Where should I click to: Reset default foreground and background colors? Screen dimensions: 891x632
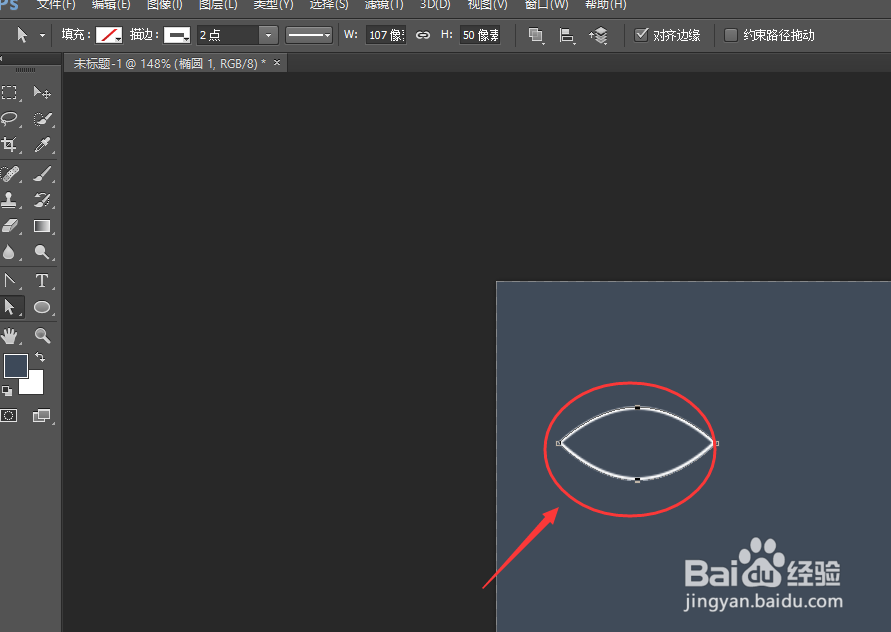pos(7,390)
